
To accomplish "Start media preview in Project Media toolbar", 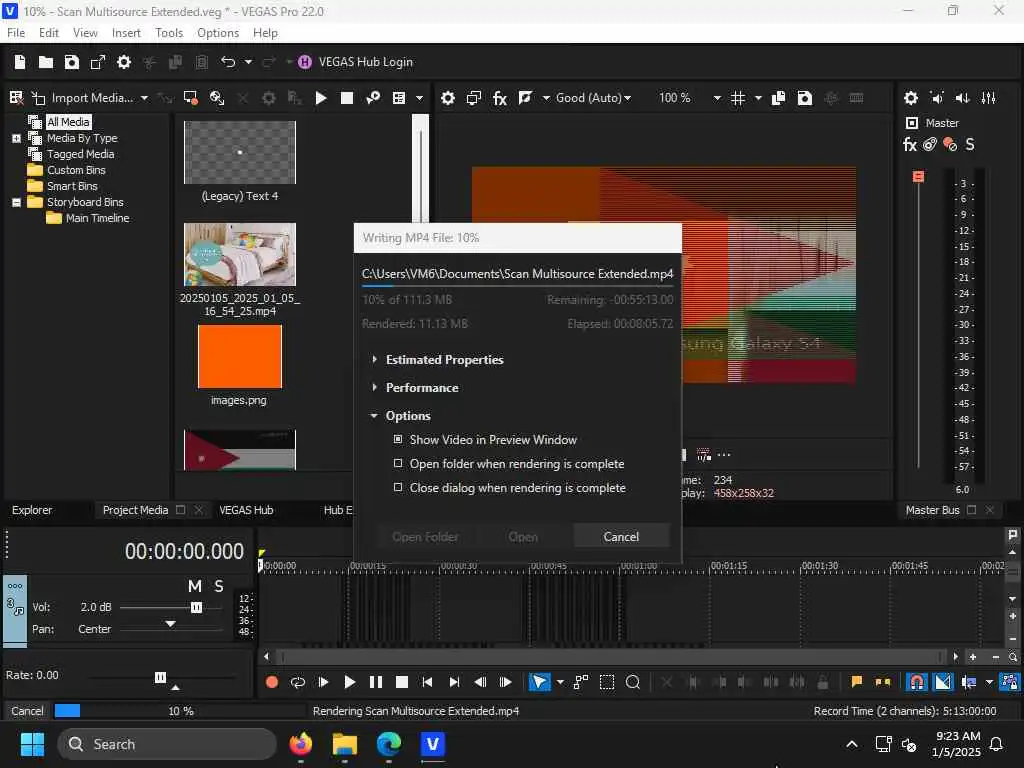I will 321,98.
